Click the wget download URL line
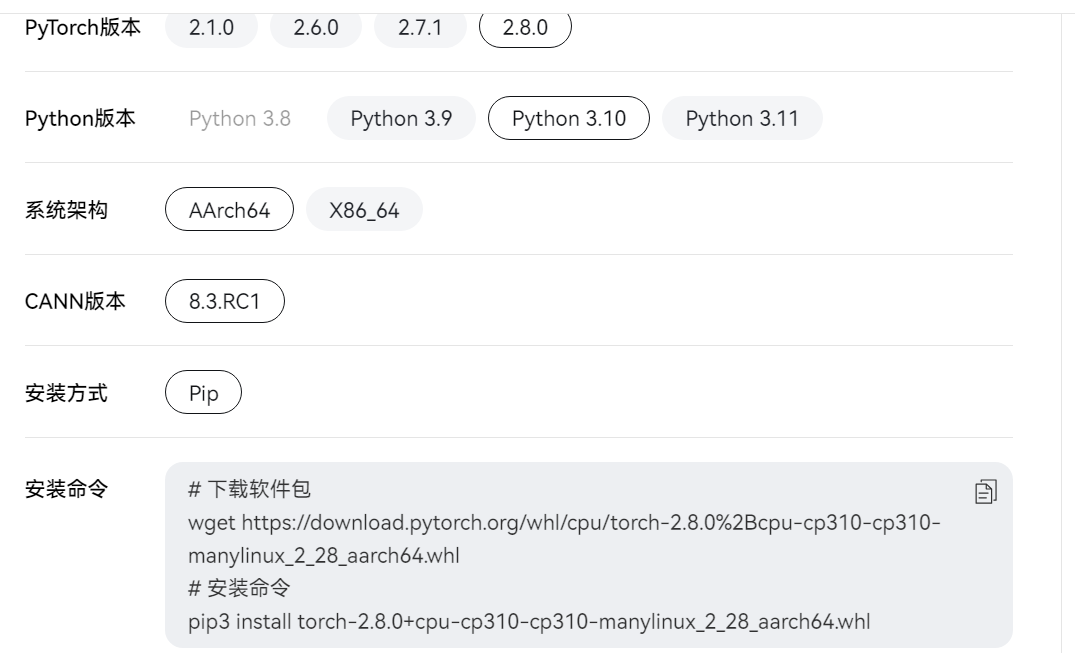Screen dimensions: 1075x653 (x=564, y=523)
